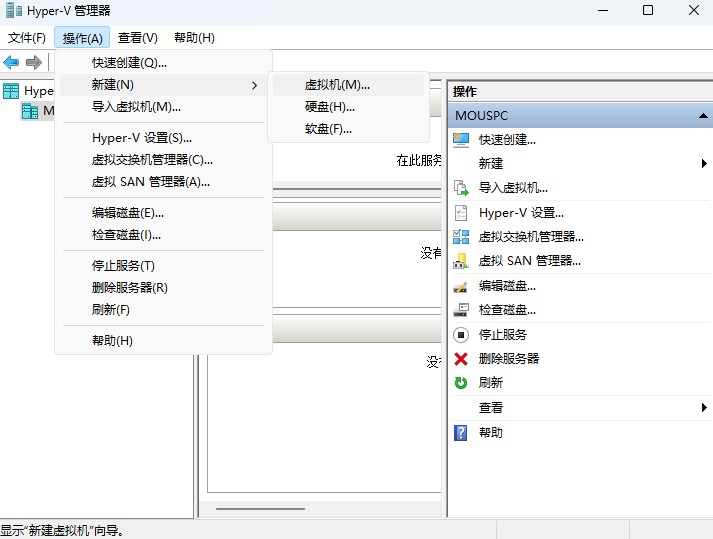Open the 帮助(H) menu in menu bar
Viewport: 713px width, 539px height.
pyautogui.click(x=194, y=38)
